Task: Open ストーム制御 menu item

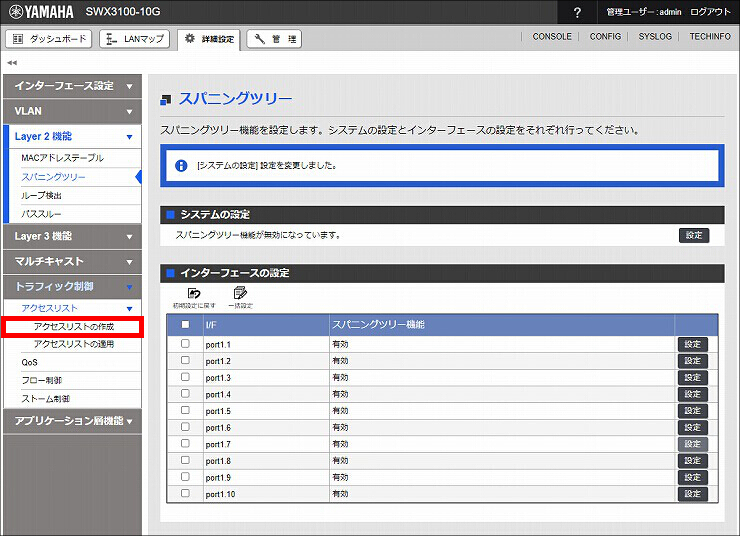Action: click(73, 399)
